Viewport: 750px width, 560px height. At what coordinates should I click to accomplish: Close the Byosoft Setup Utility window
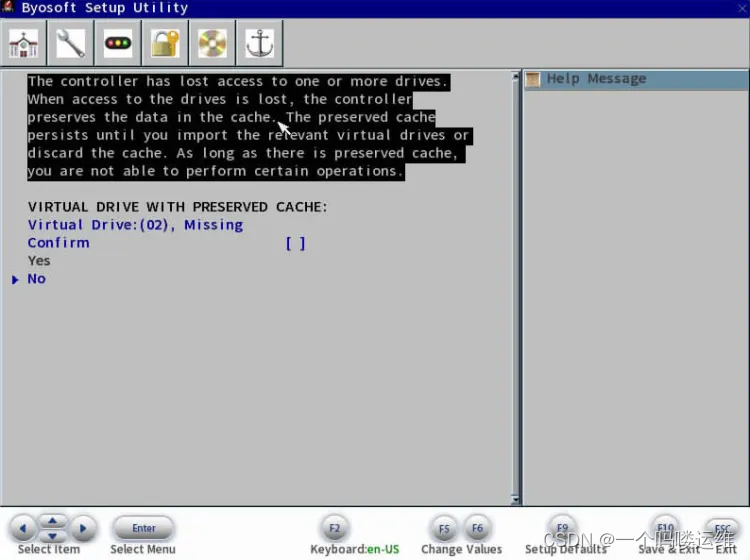pos(742,8)
